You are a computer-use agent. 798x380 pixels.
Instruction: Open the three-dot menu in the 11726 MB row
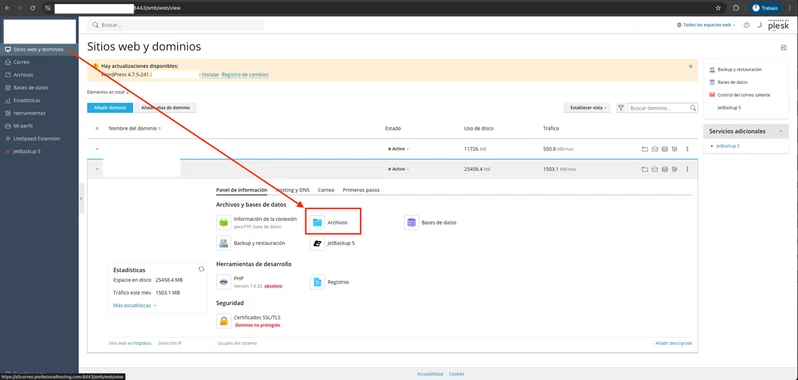tap(687, 149)
